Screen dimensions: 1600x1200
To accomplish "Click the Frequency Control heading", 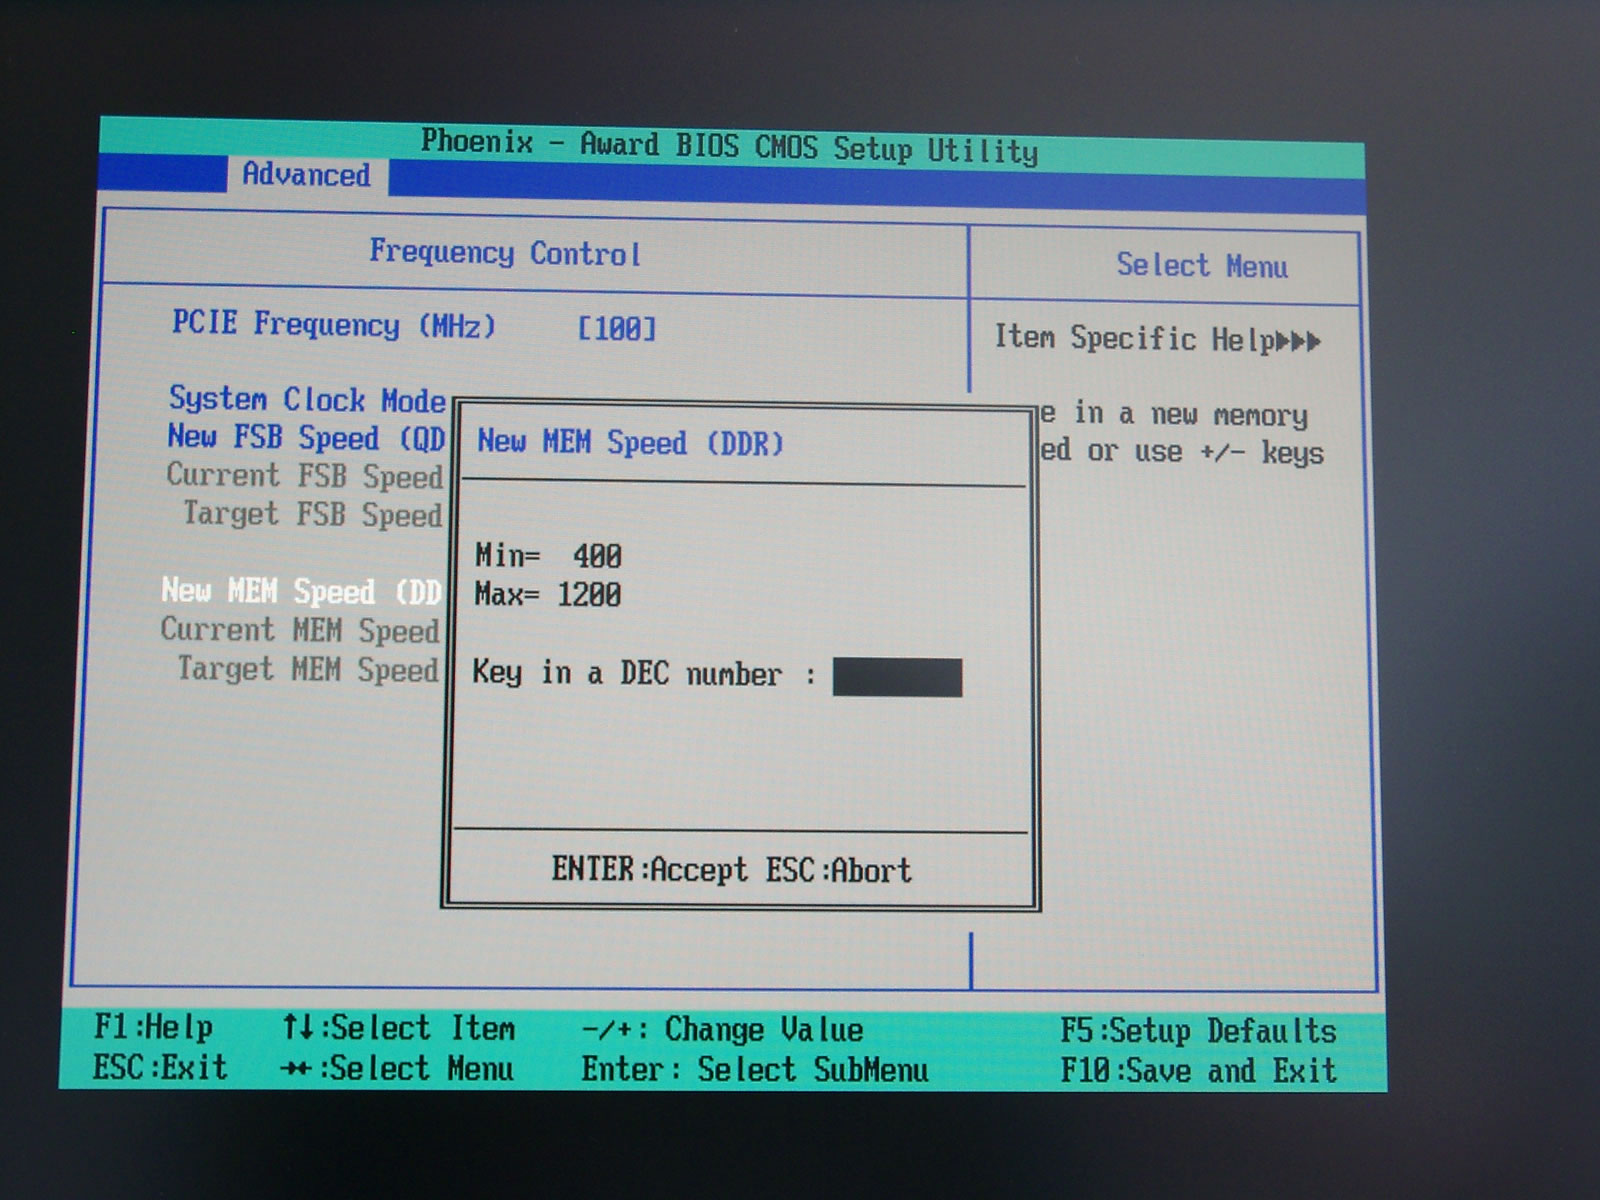I will point(505,253).
